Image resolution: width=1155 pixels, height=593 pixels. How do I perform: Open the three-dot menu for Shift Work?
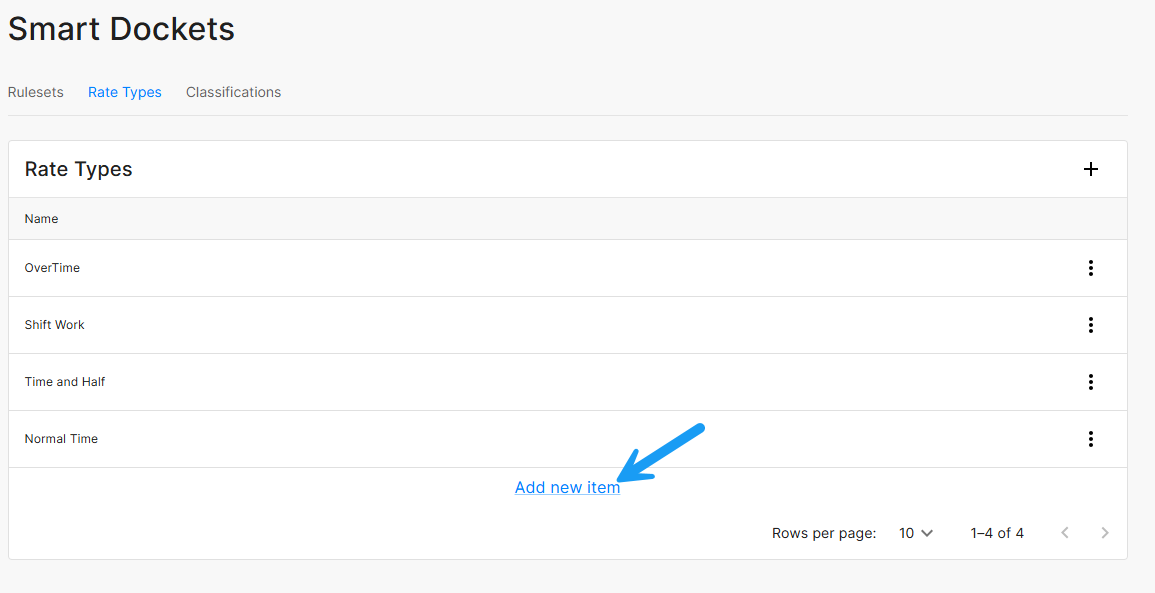pyautogui.click(x=1090, y=325)
